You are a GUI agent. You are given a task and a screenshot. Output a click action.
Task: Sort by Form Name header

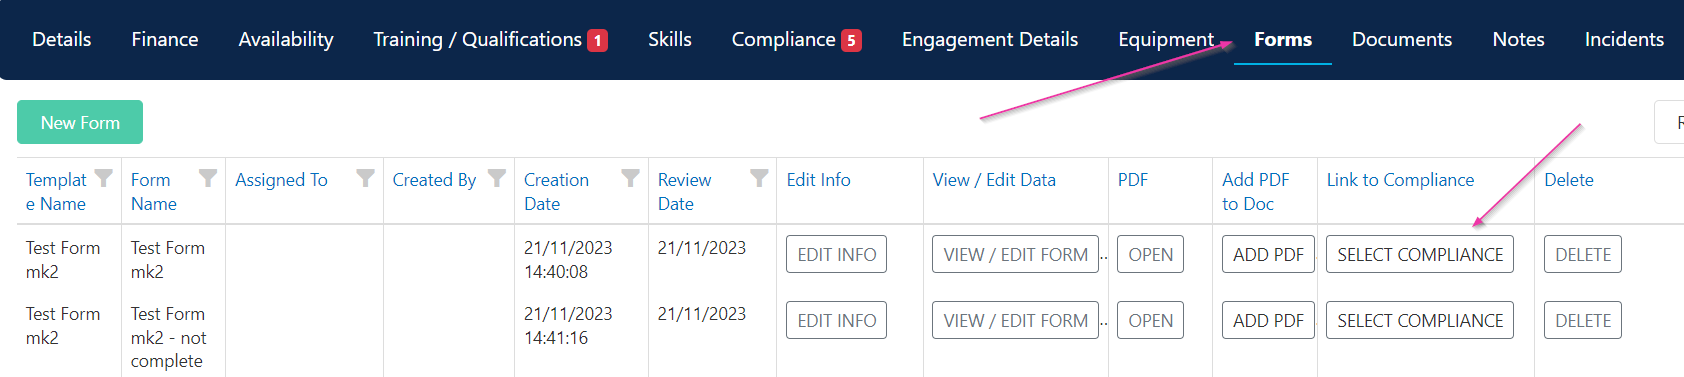(154, 191)
